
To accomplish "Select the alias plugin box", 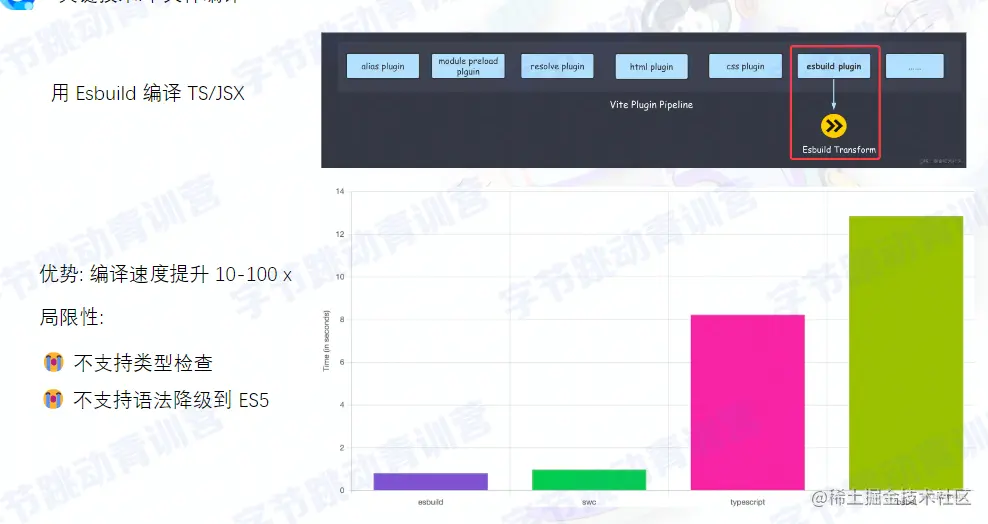I will tap(382, 66).
